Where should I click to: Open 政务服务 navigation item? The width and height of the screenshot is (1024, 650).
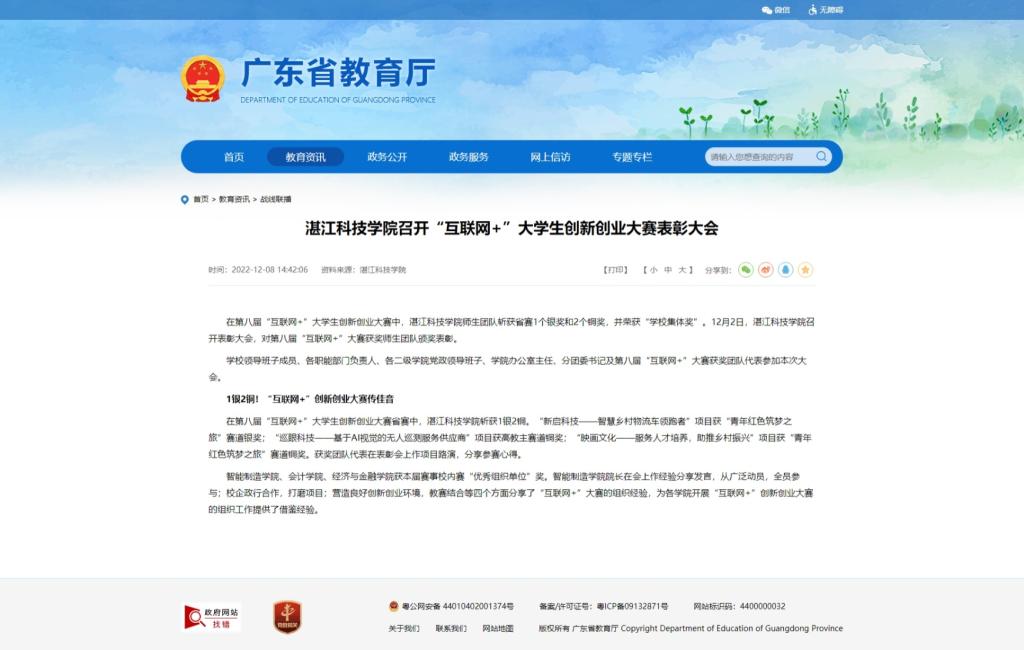[468, 157]
